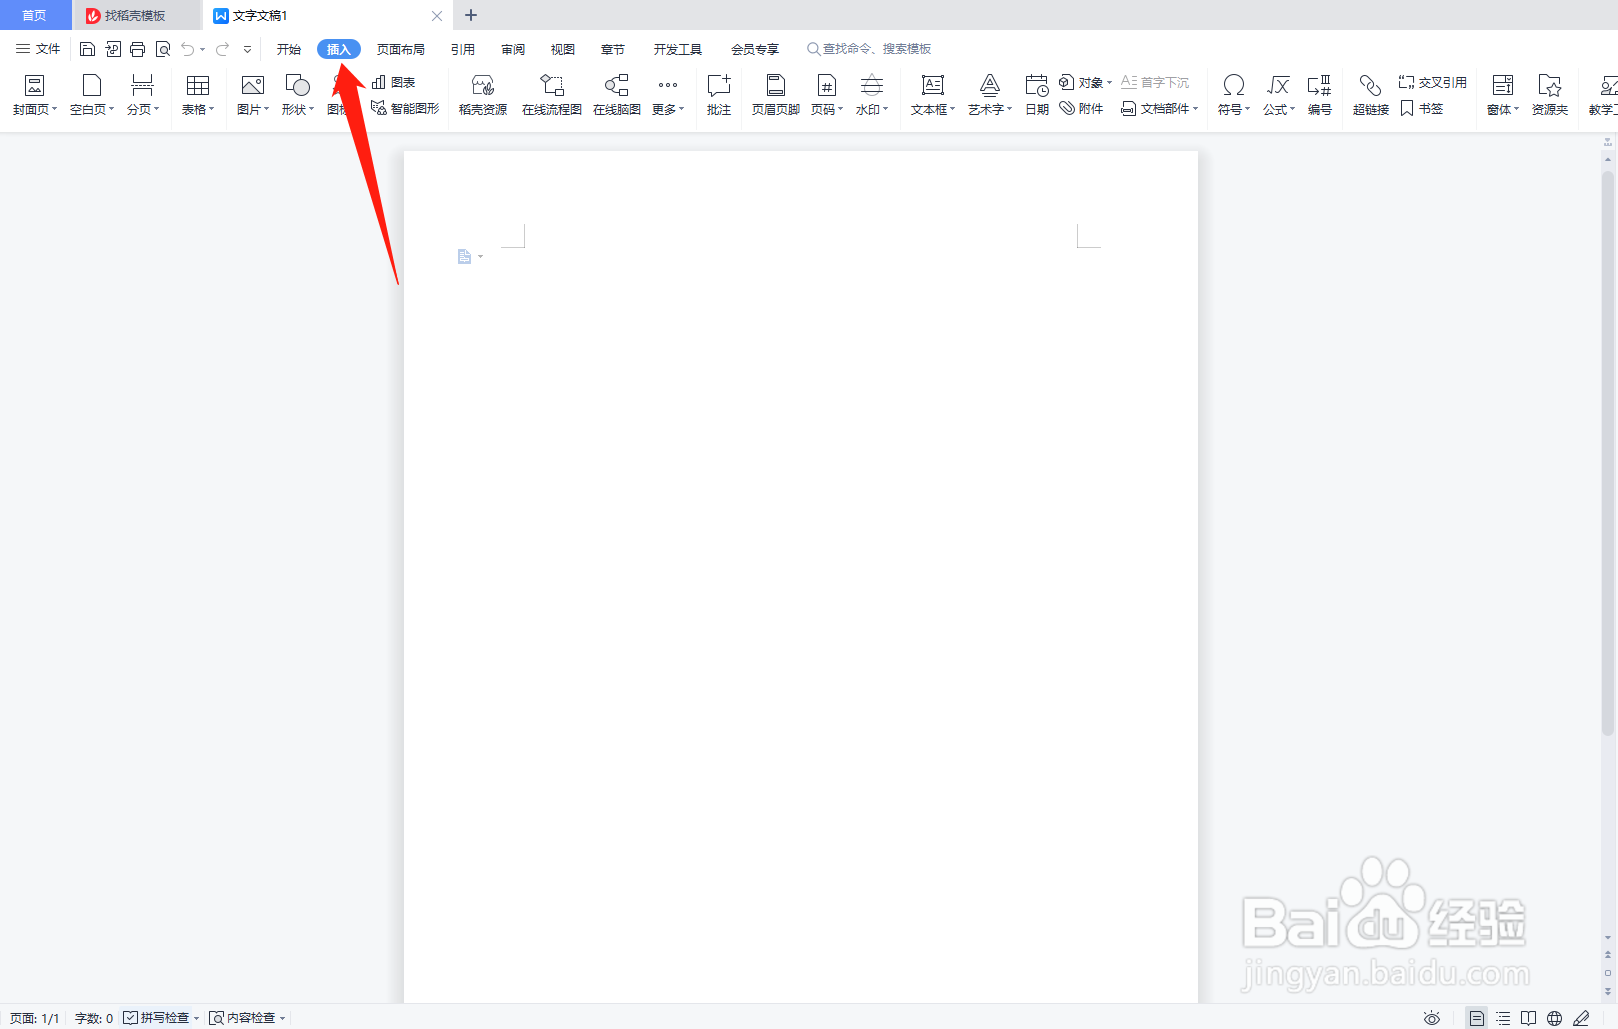The width and height of the screenshot is (1618, 1029).
Task: Insert 在线流程图 online flowchart
Action: point(552,95)
